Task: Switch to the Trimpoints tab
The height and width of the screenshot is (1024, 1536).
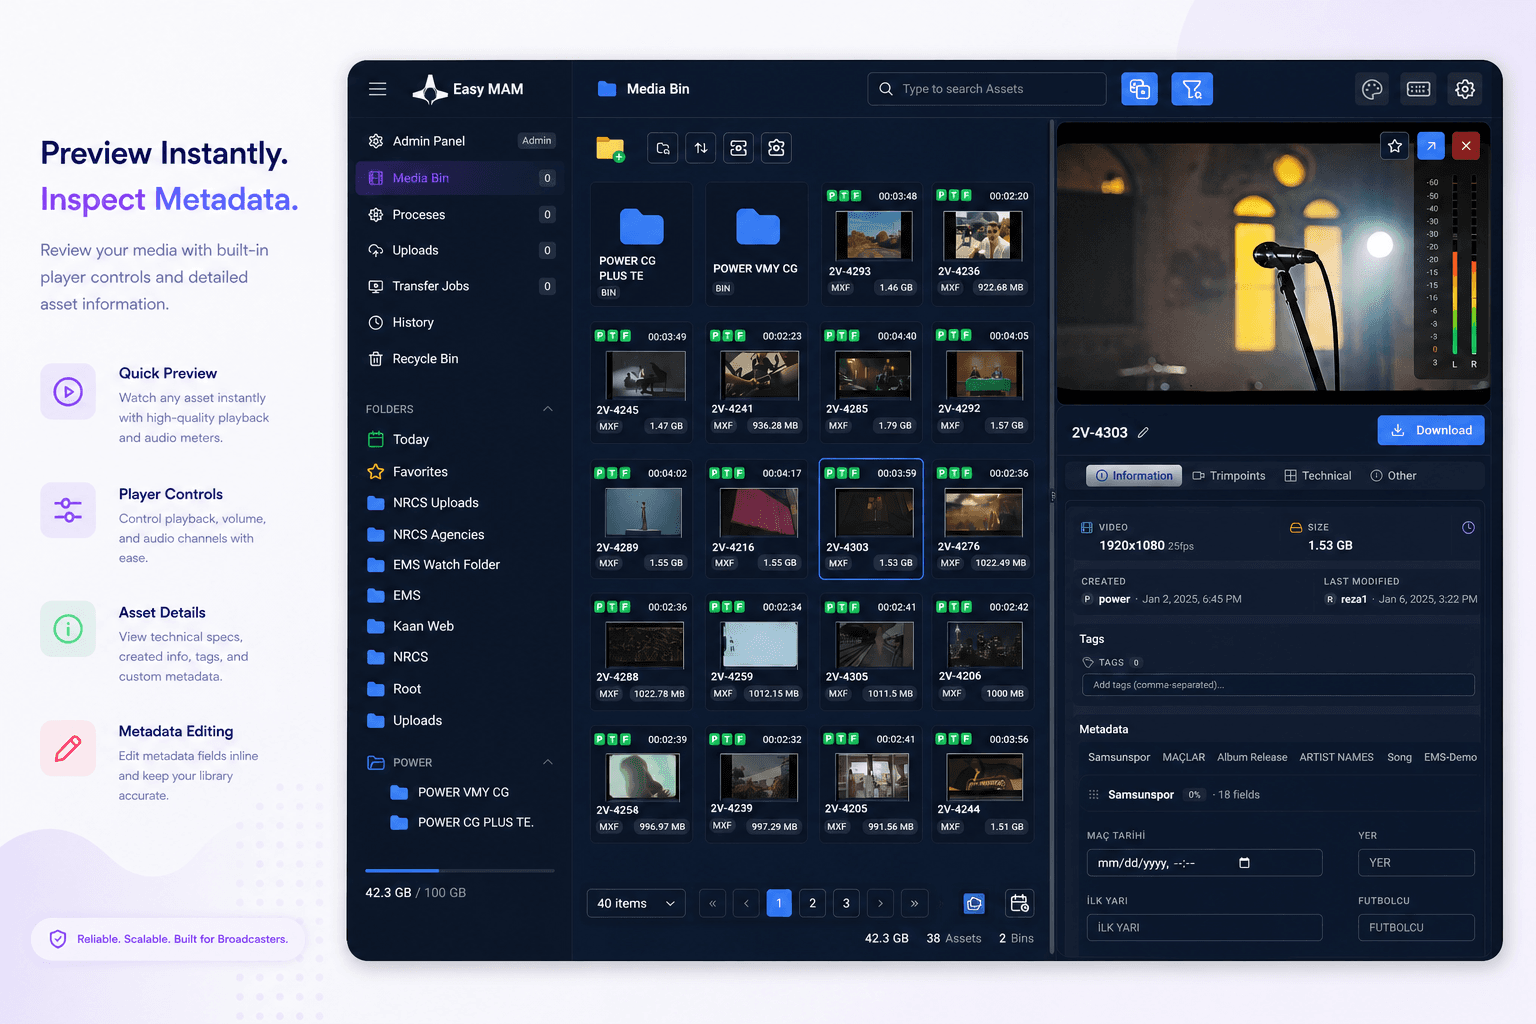Action: [1229, 476]
